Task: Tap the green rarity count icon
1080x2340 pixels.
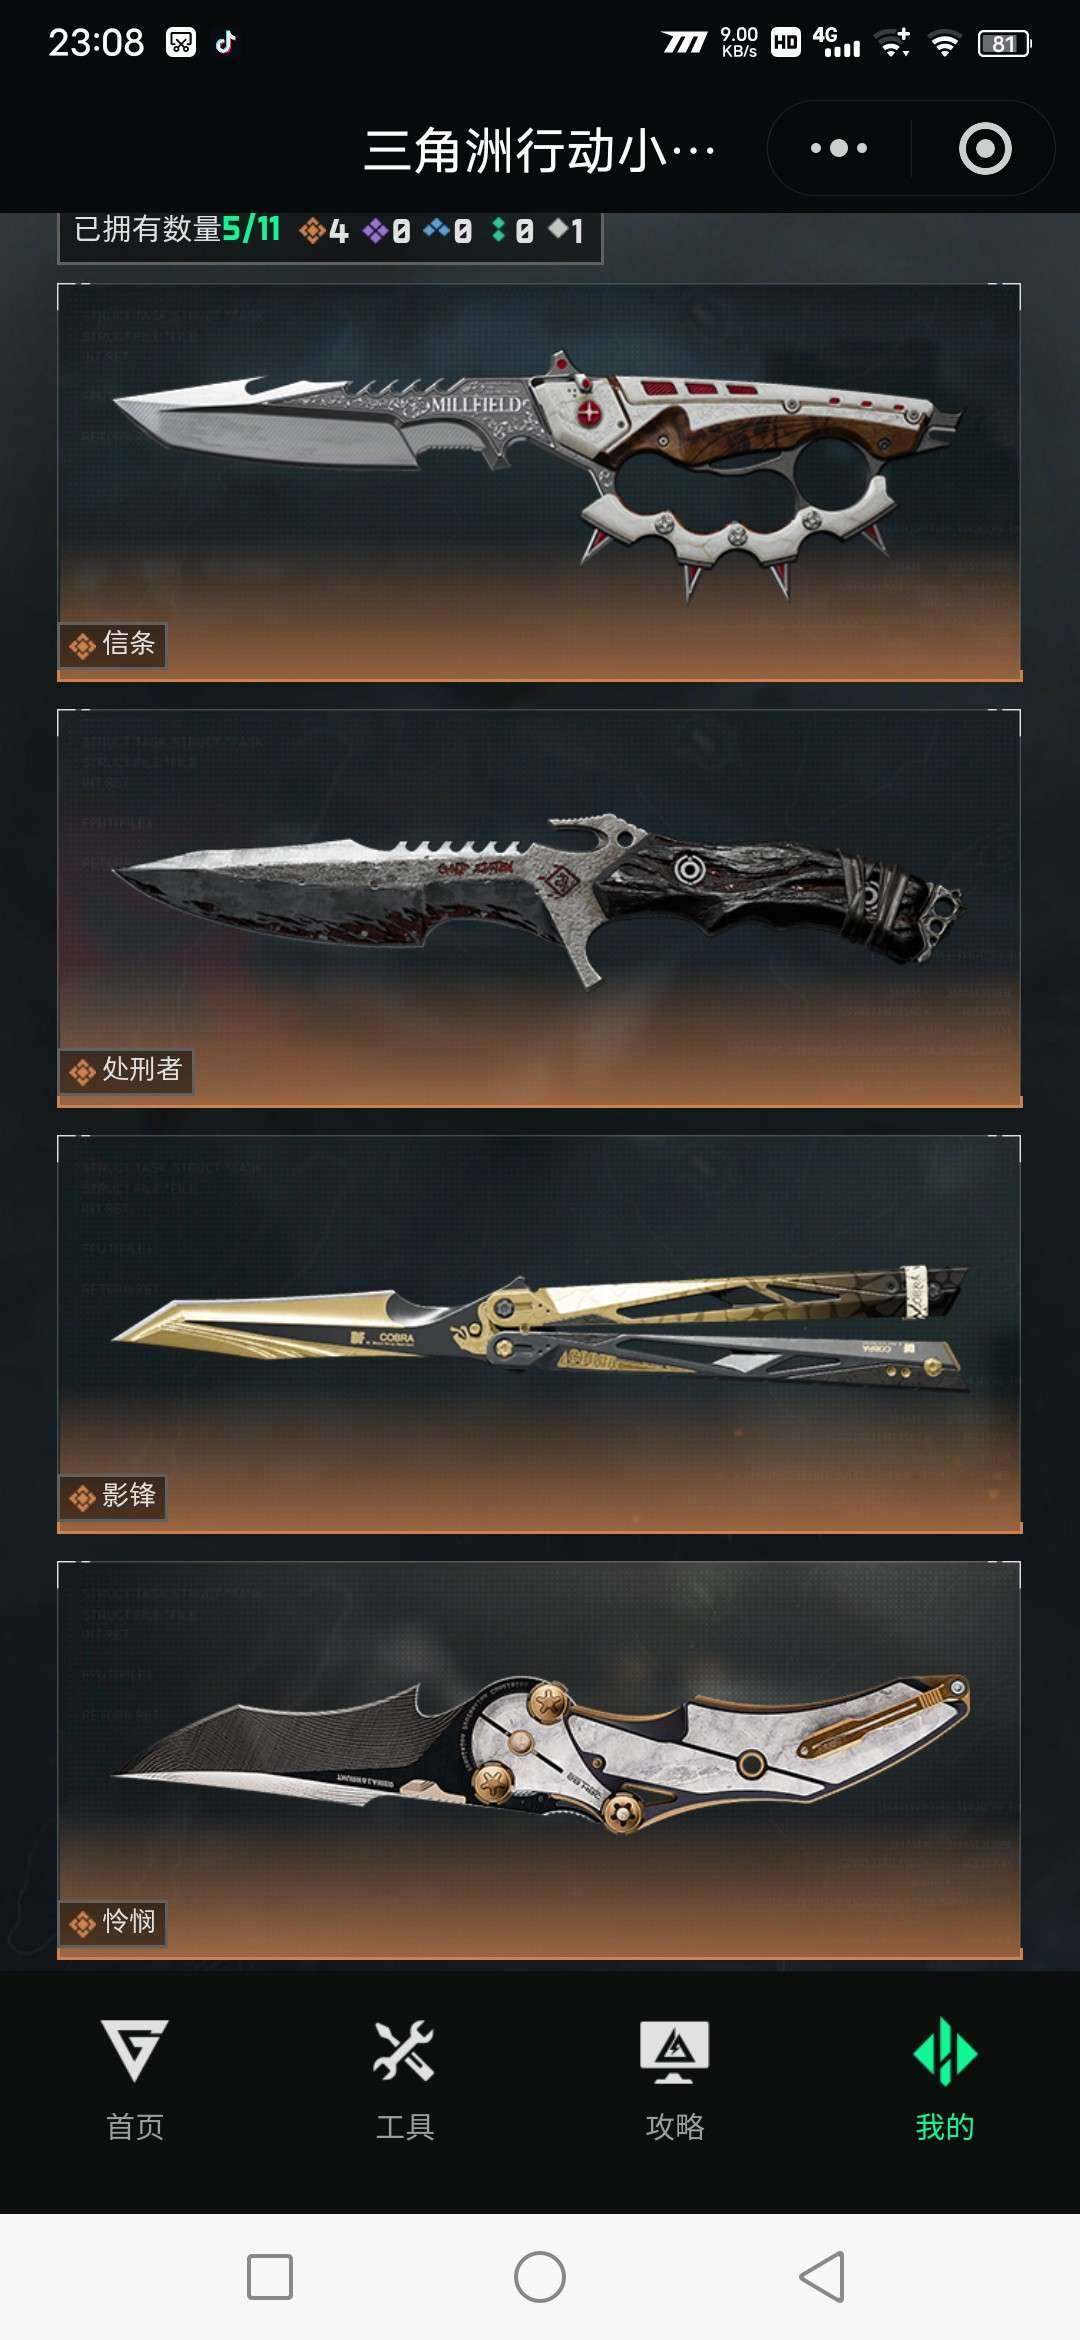Action: pyautogui.click(x=498, y=230)
